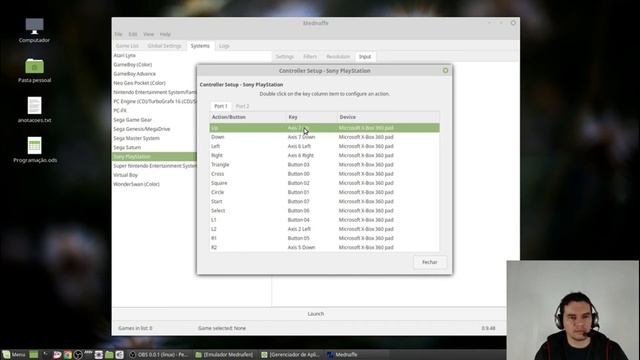Viewport: 640px width, 360px height.
Task: Open the terminal launcher in the taskbar
Action: (46, 355)
